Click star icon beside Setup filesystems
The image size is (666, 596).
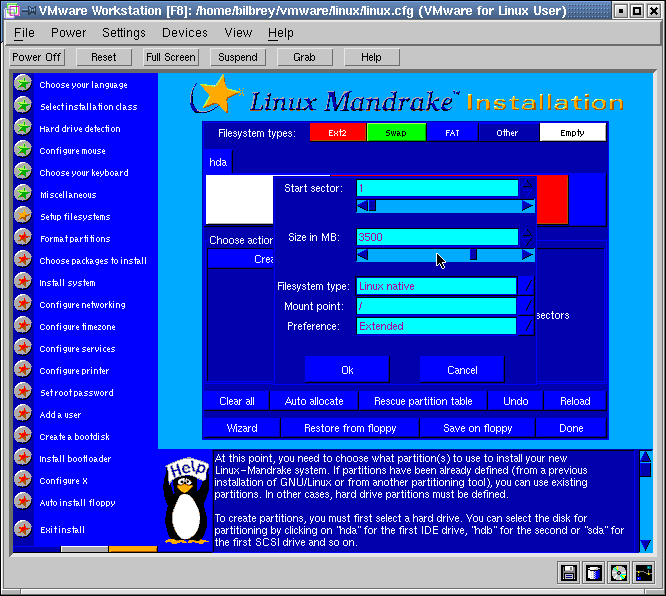pos(22,216)
